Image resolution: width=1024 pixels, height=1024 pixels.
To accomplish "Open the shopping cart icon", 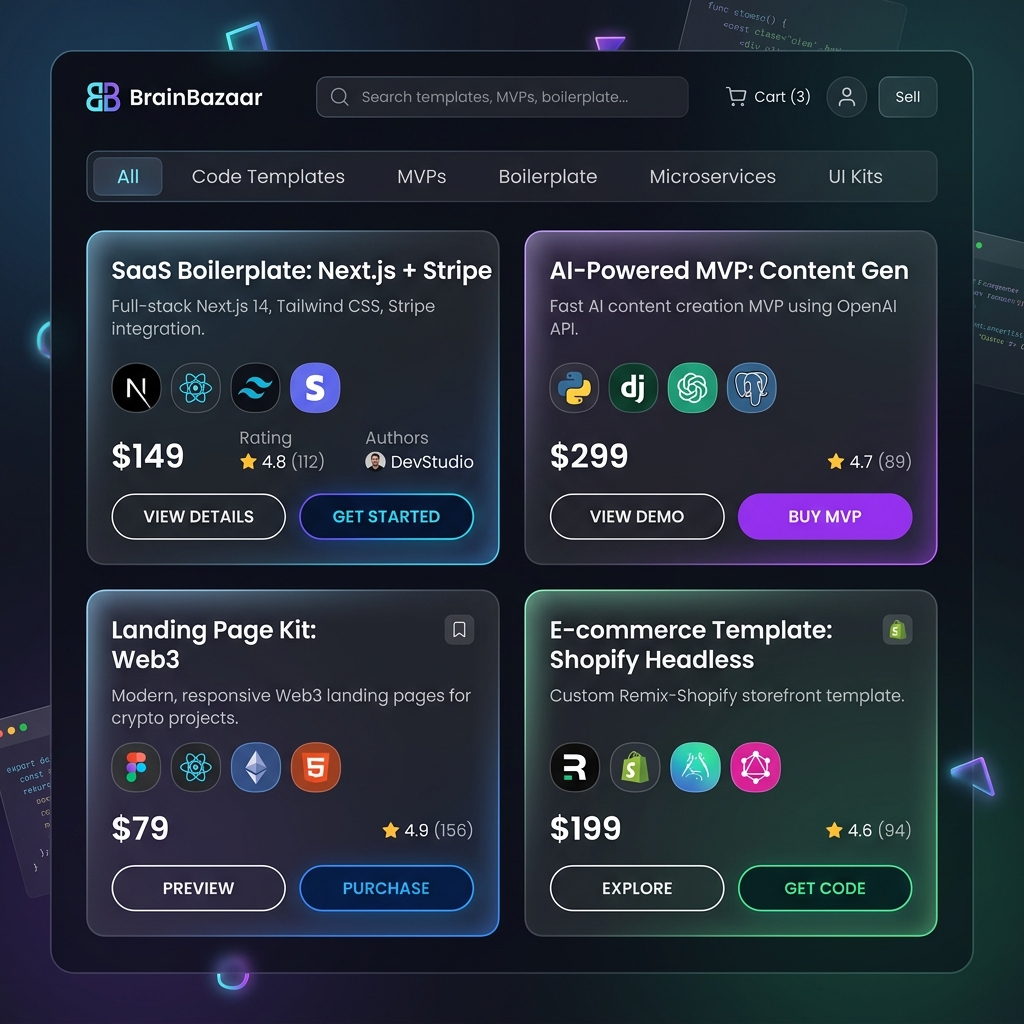I will tap(736, 97).
